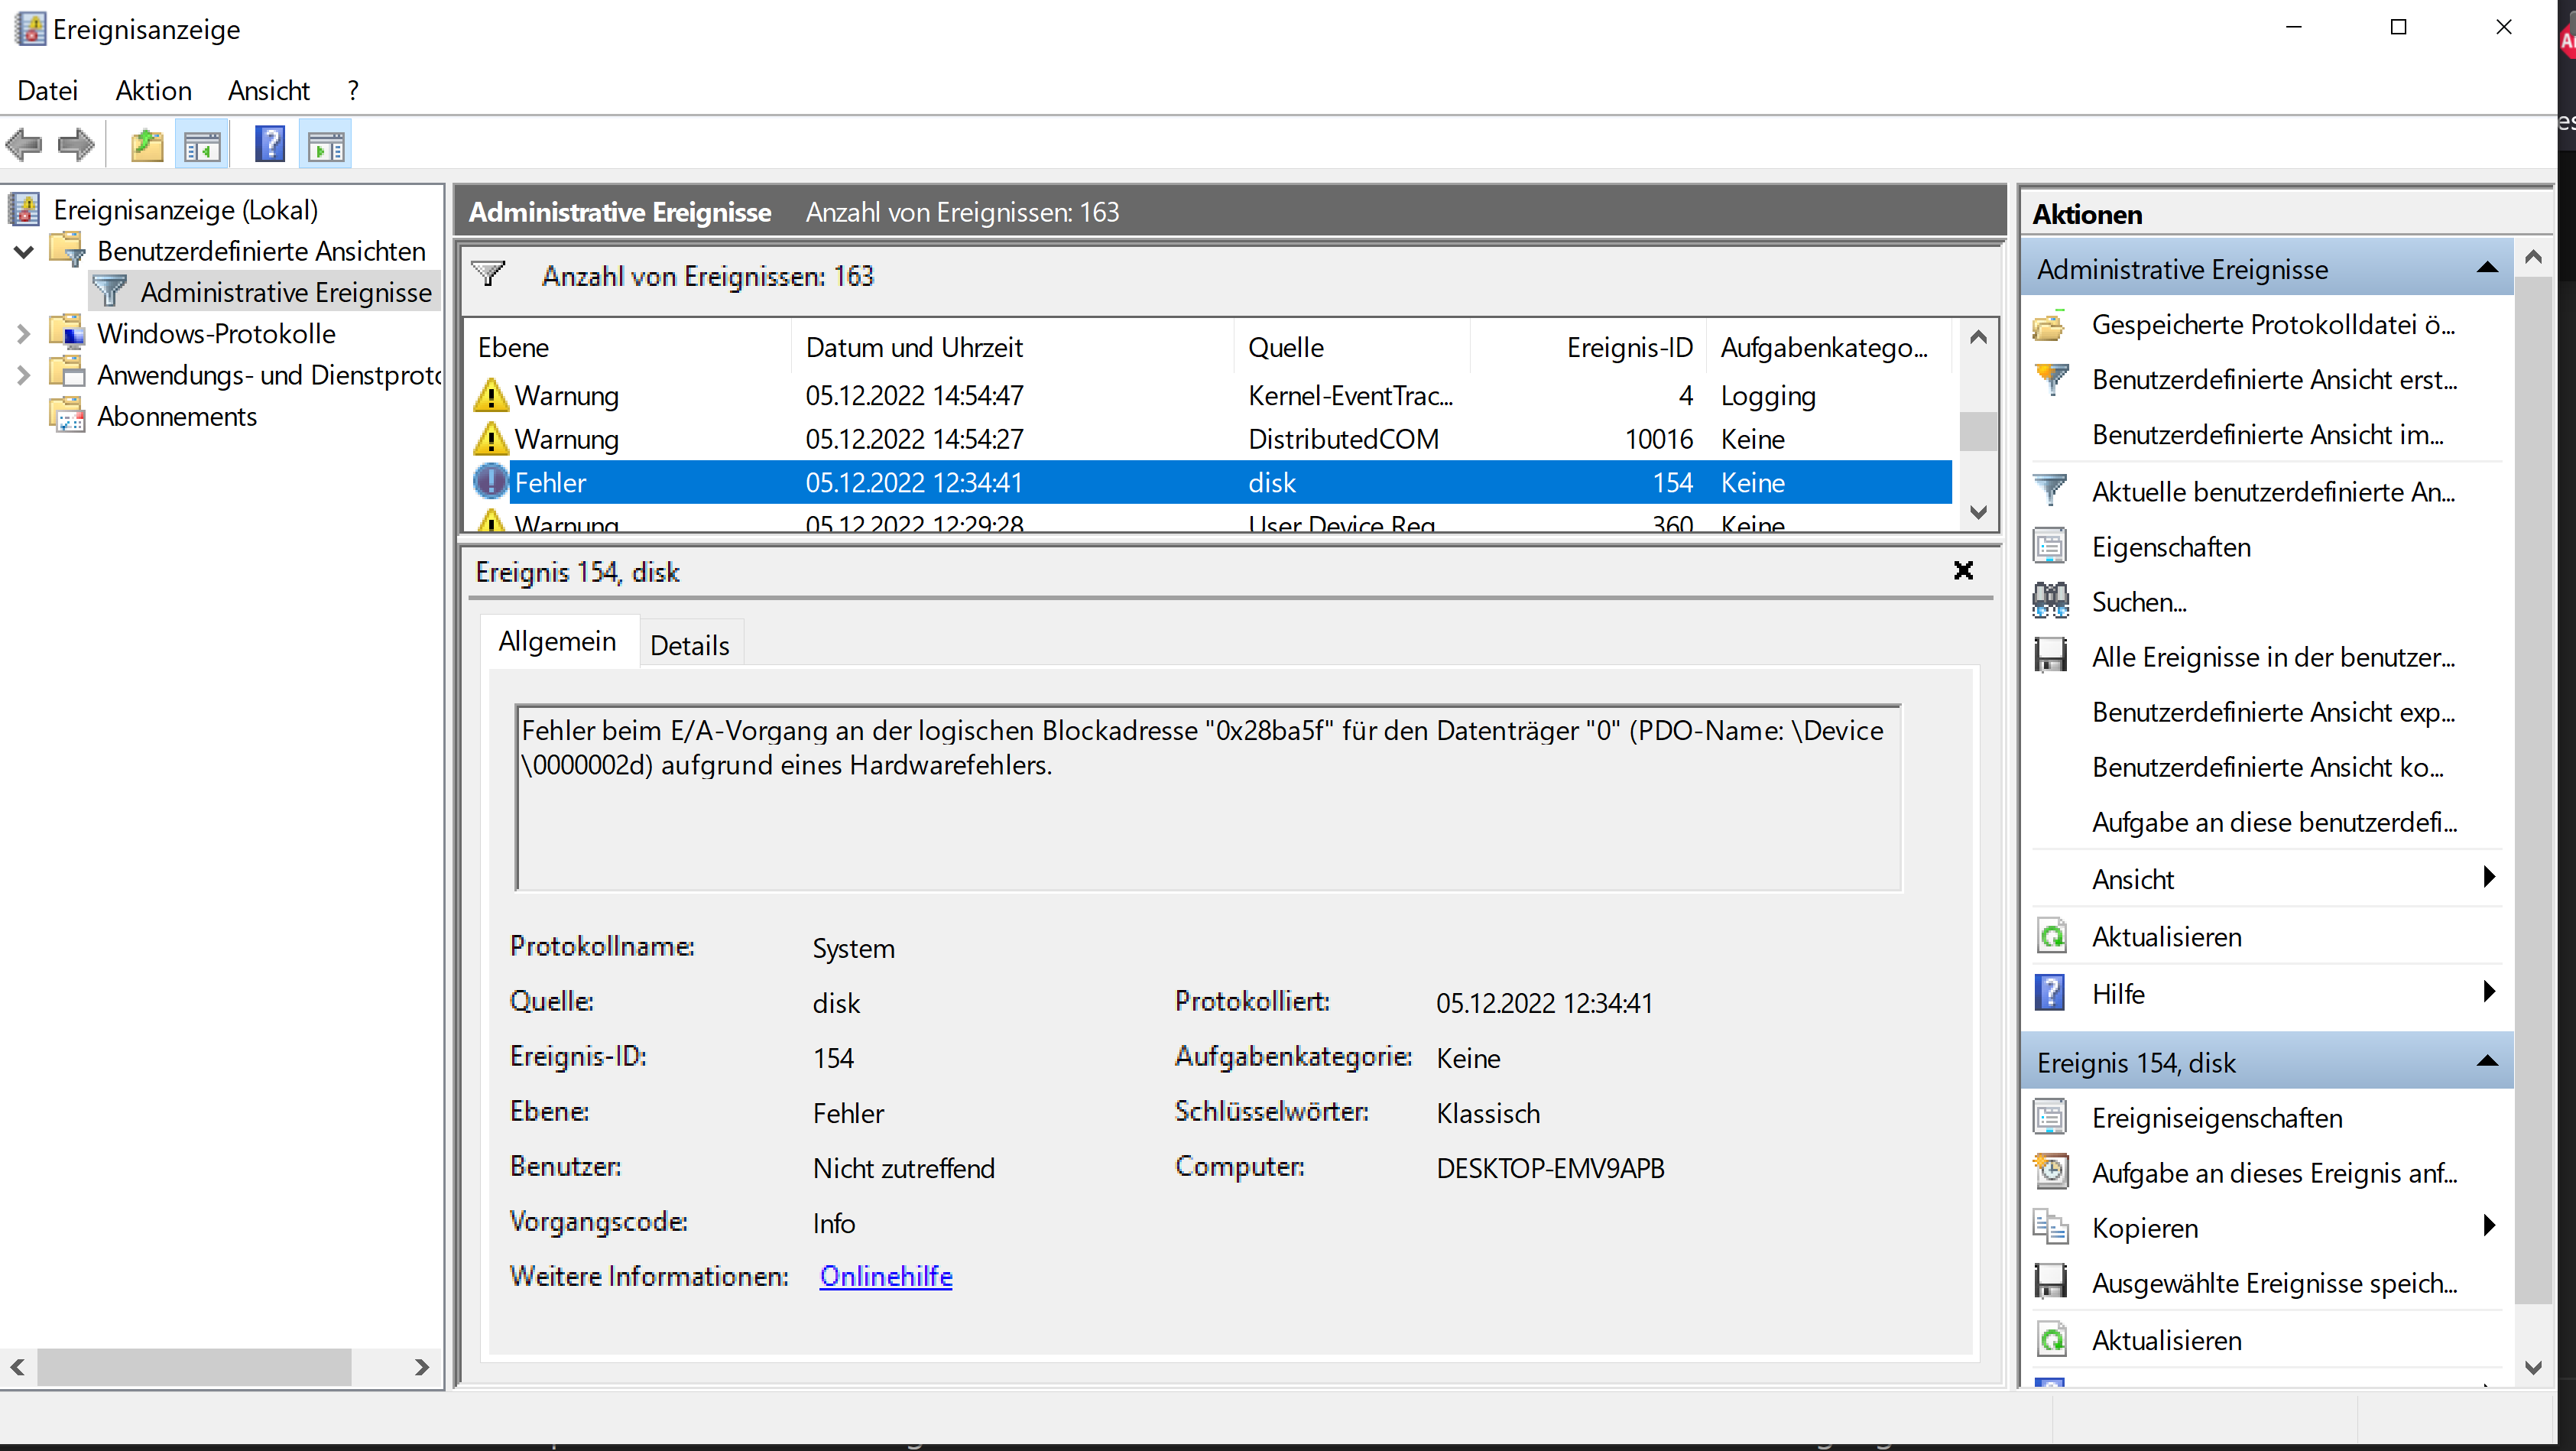Screen dimensions: 2576x1451
Task: Click Ausgewählte Ereignisse speichern disk icon
Action: [x=2051, y=1282]
